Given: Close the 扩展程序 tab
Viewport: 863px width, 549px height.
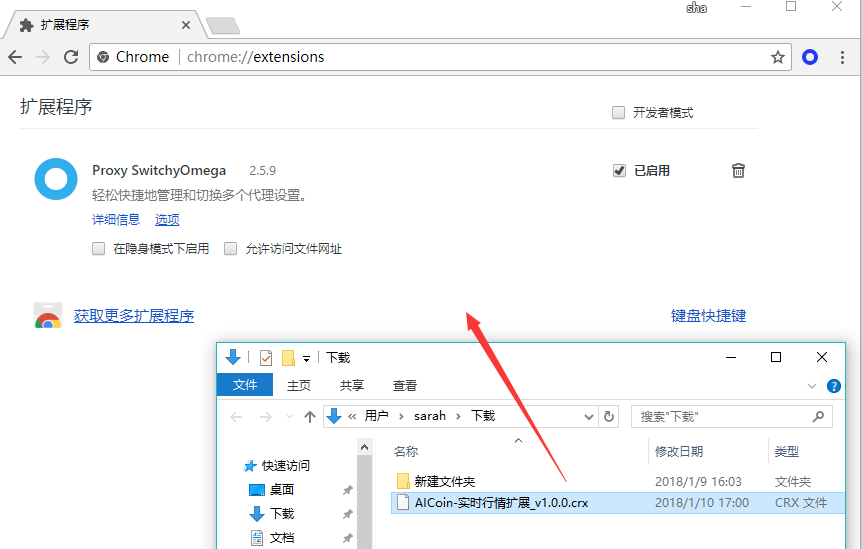Looking at the screenshot, I should tap(186, 25).
